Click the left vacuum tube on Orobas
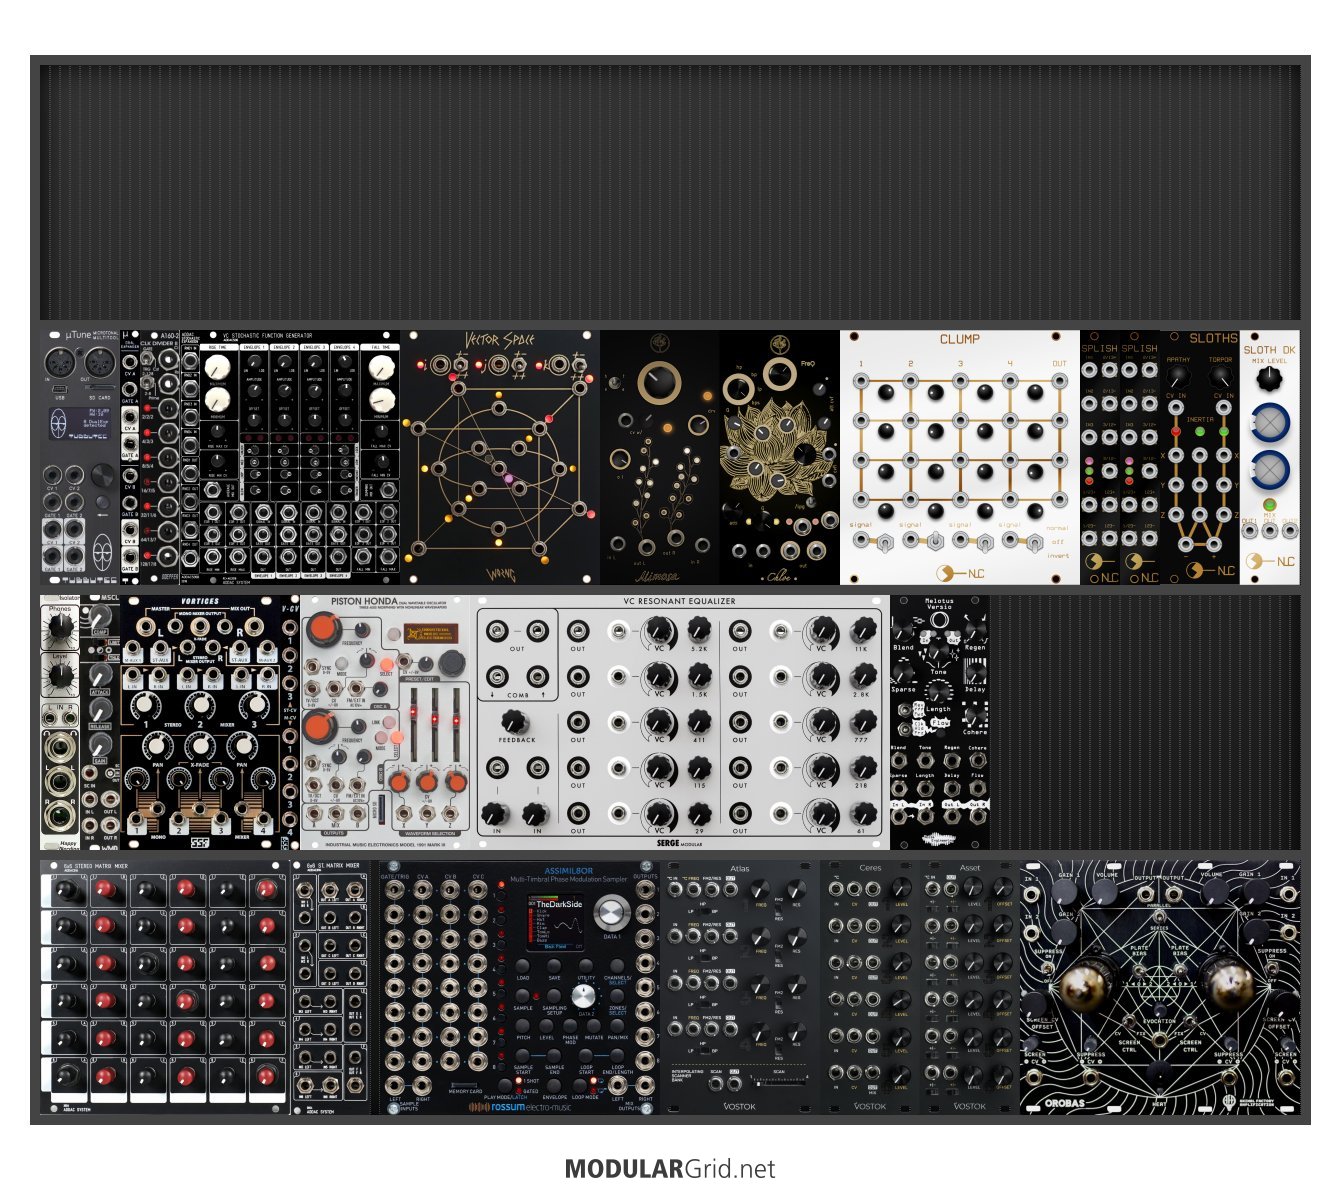Viewport: 1341px width, 1190px height. (x=1082, y=986)
